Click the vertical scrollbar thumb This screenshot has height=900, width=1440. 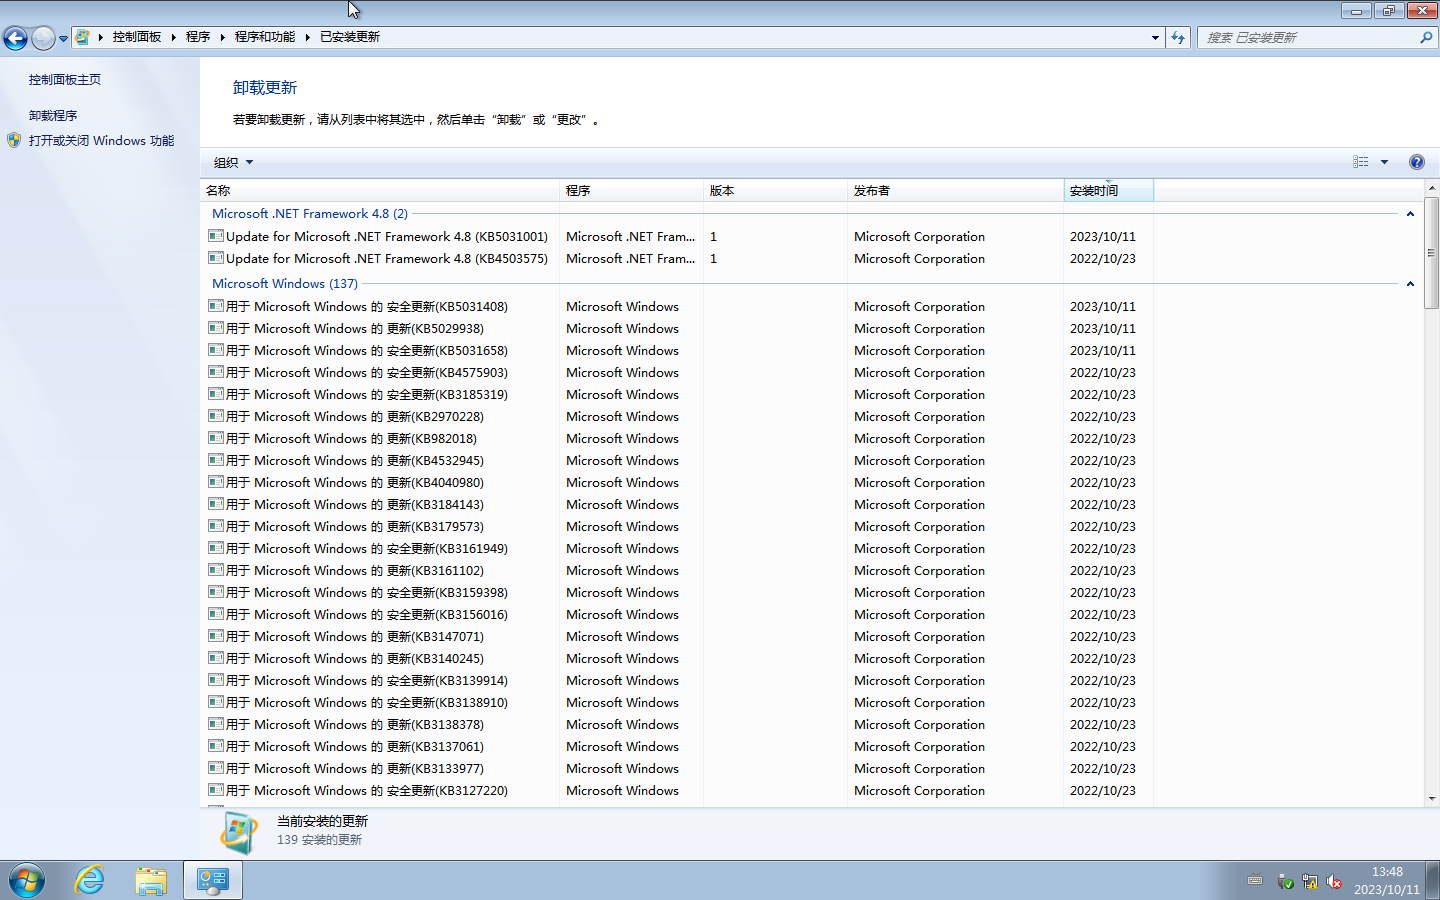(1432, 253)
